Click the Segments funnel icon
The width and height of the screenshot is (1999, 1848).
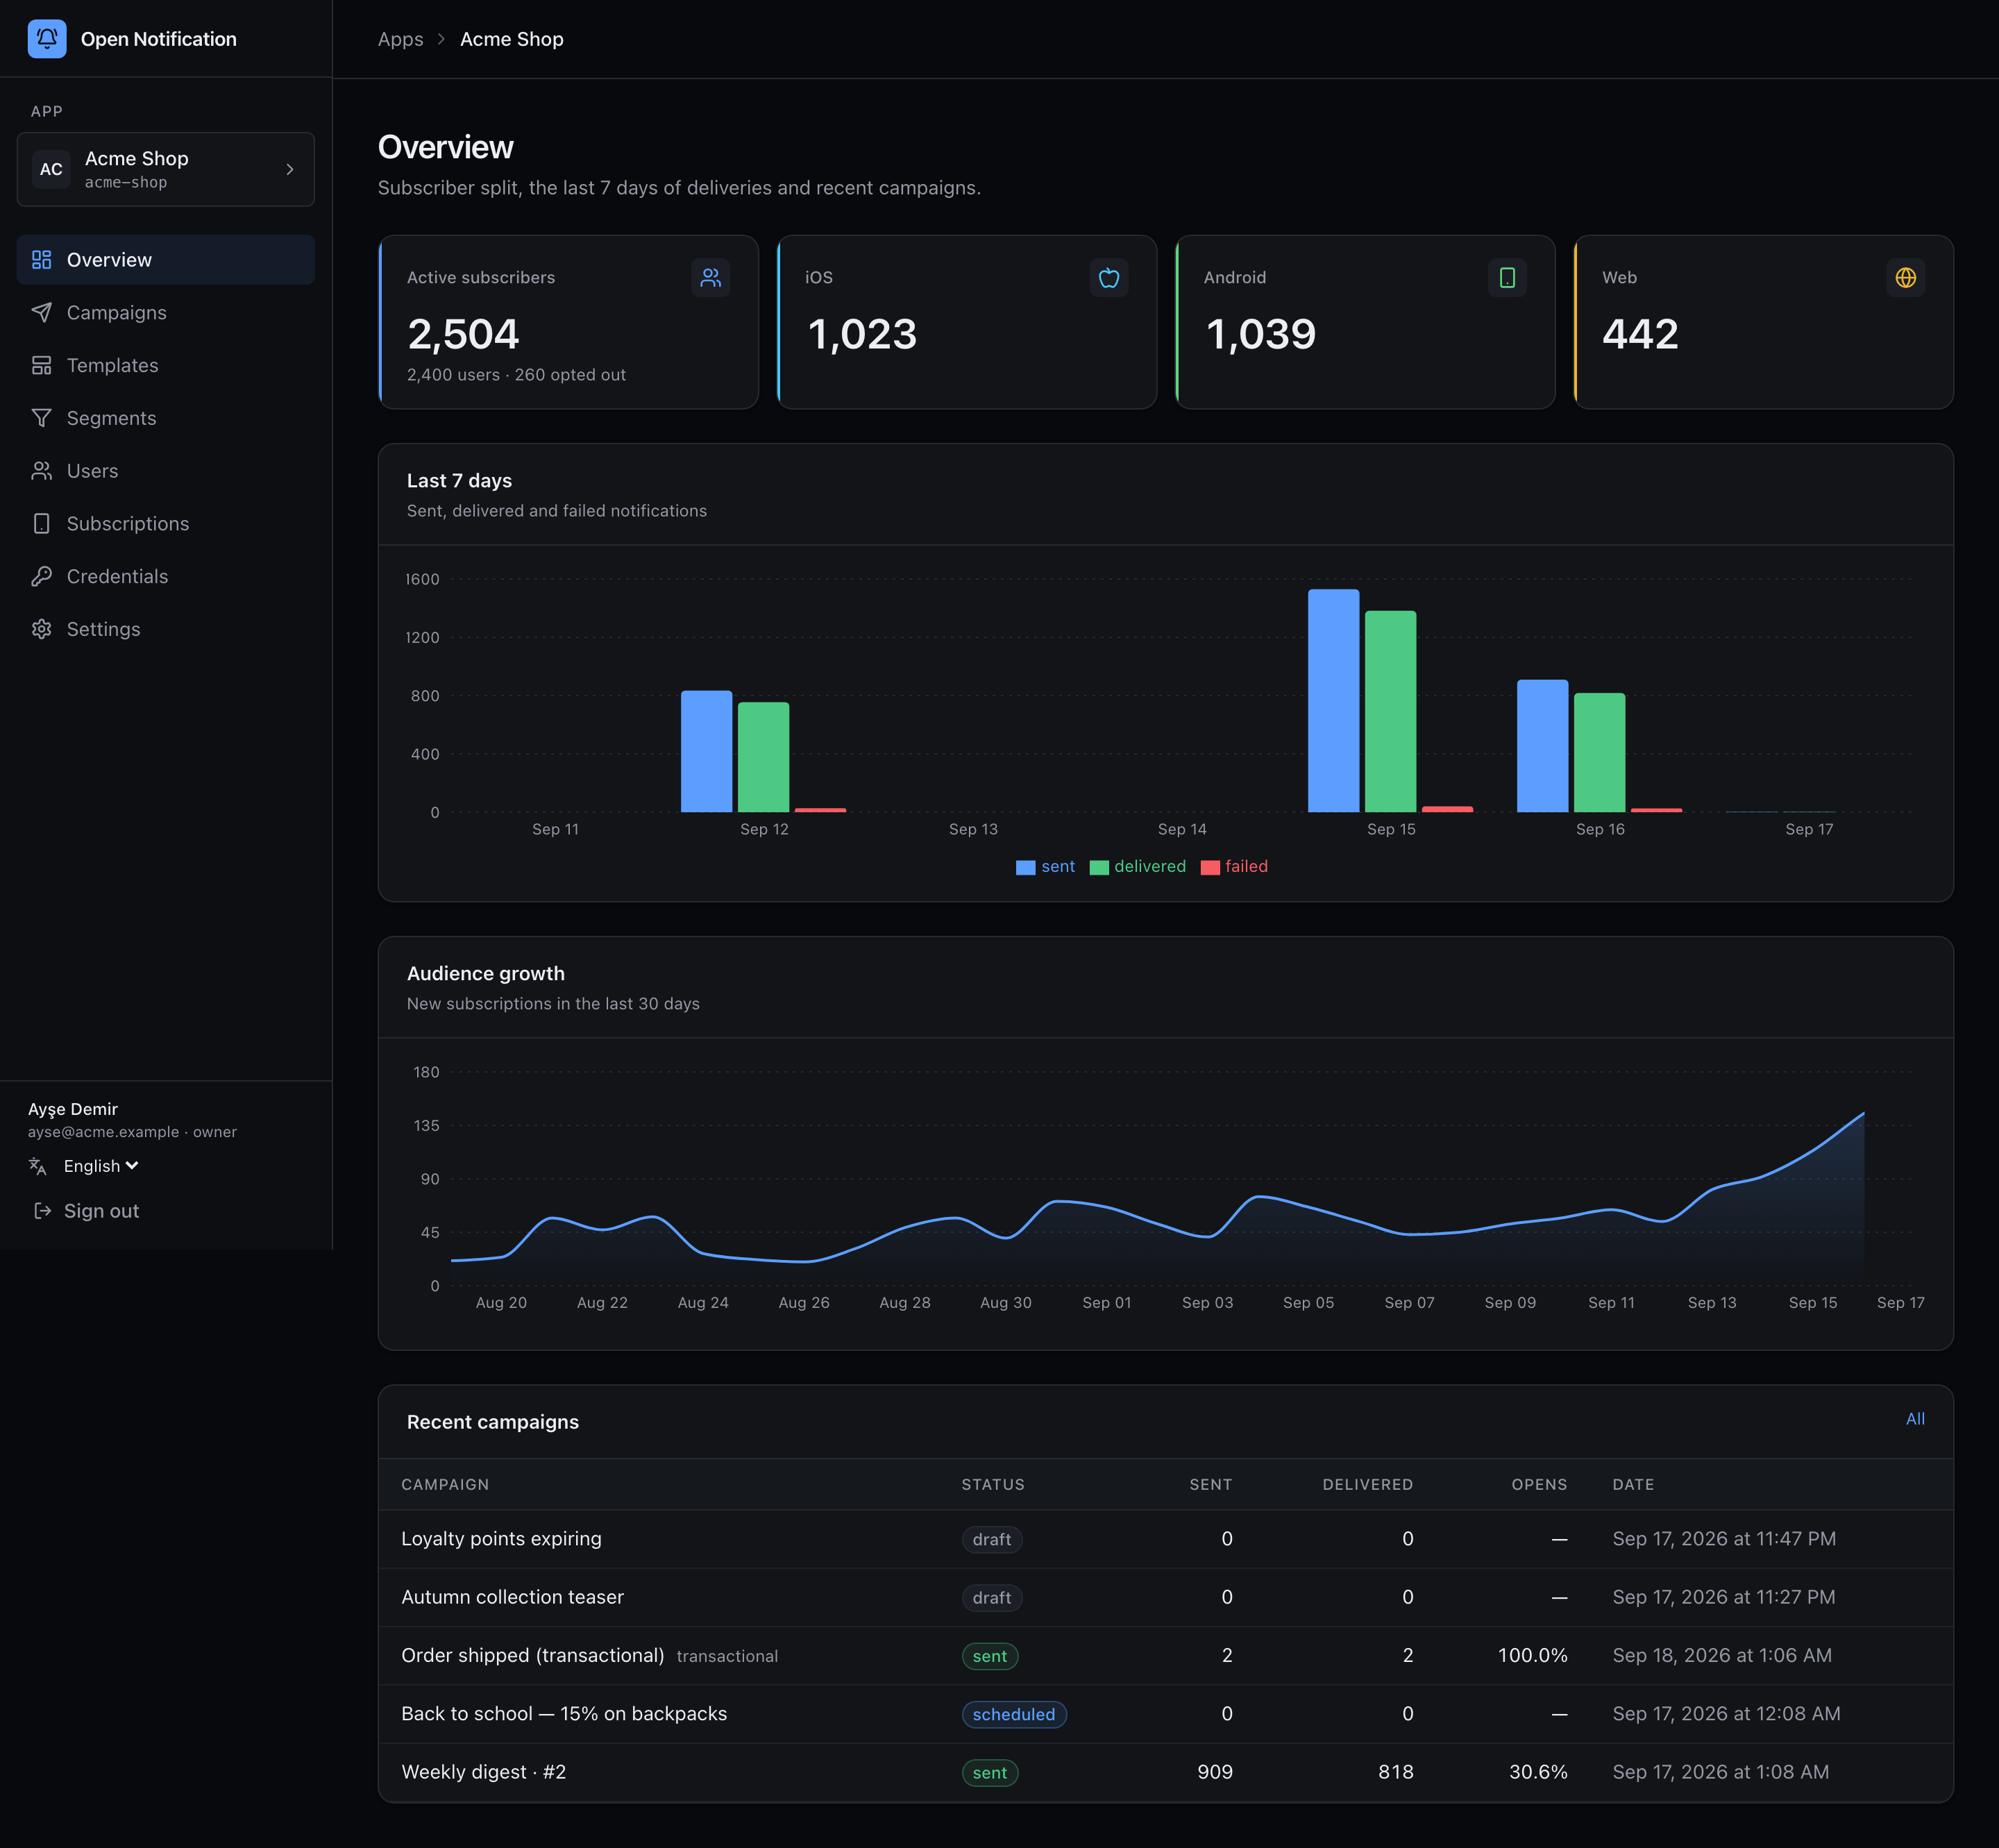click(41, 418)
